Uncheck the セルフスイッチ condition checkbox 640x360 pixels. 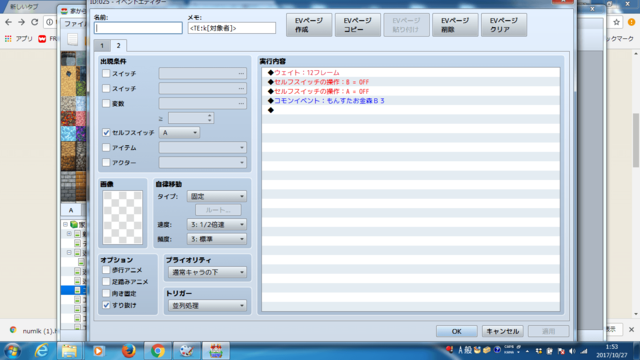point(106,133)
